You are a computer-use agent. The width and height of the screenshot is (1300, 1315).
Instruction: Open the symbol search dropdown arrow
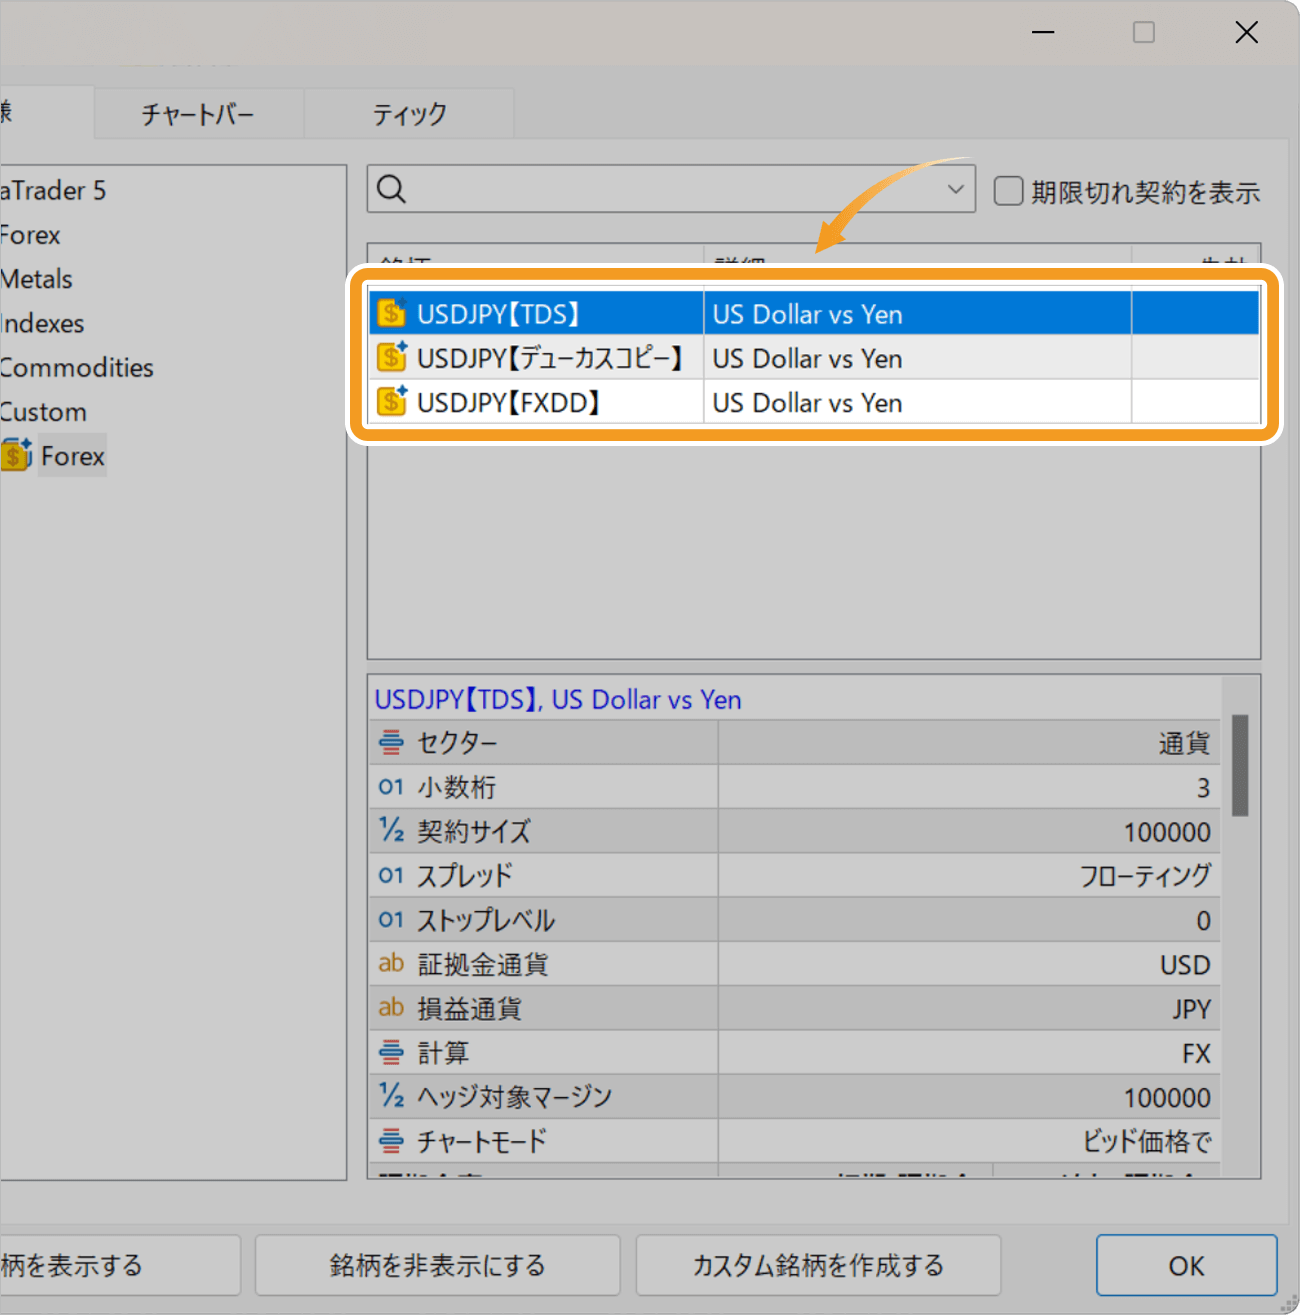point(956,189)
